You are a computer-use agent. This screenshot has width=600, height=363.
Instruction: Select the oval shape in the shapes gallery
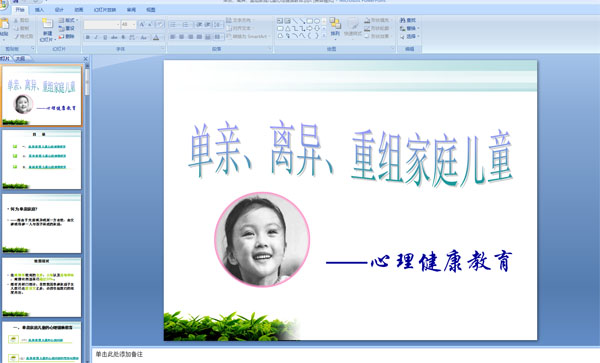tap(316, 21)
